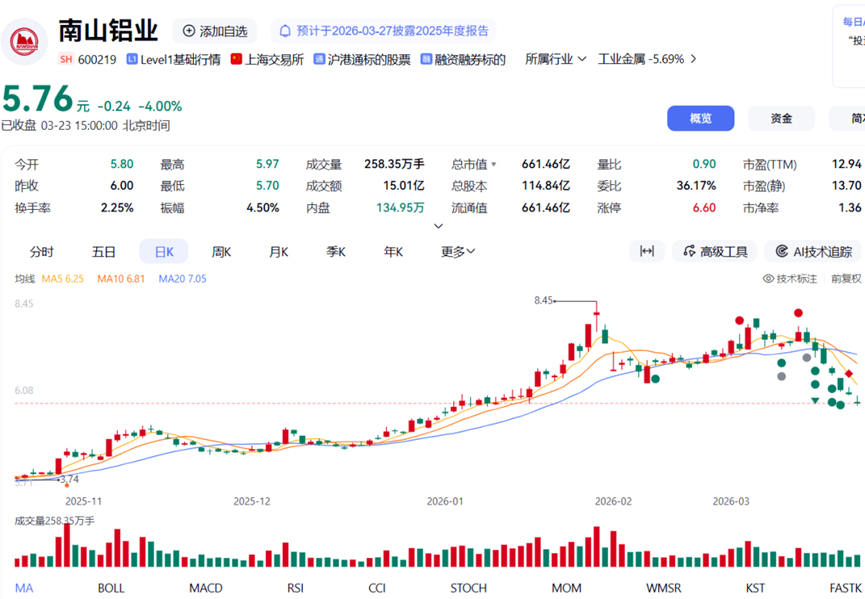Image resolution: width=865 pixels, height=599 pixels.
Task: Click the 上海交易所 flag icon
Action: coord(237,59)
